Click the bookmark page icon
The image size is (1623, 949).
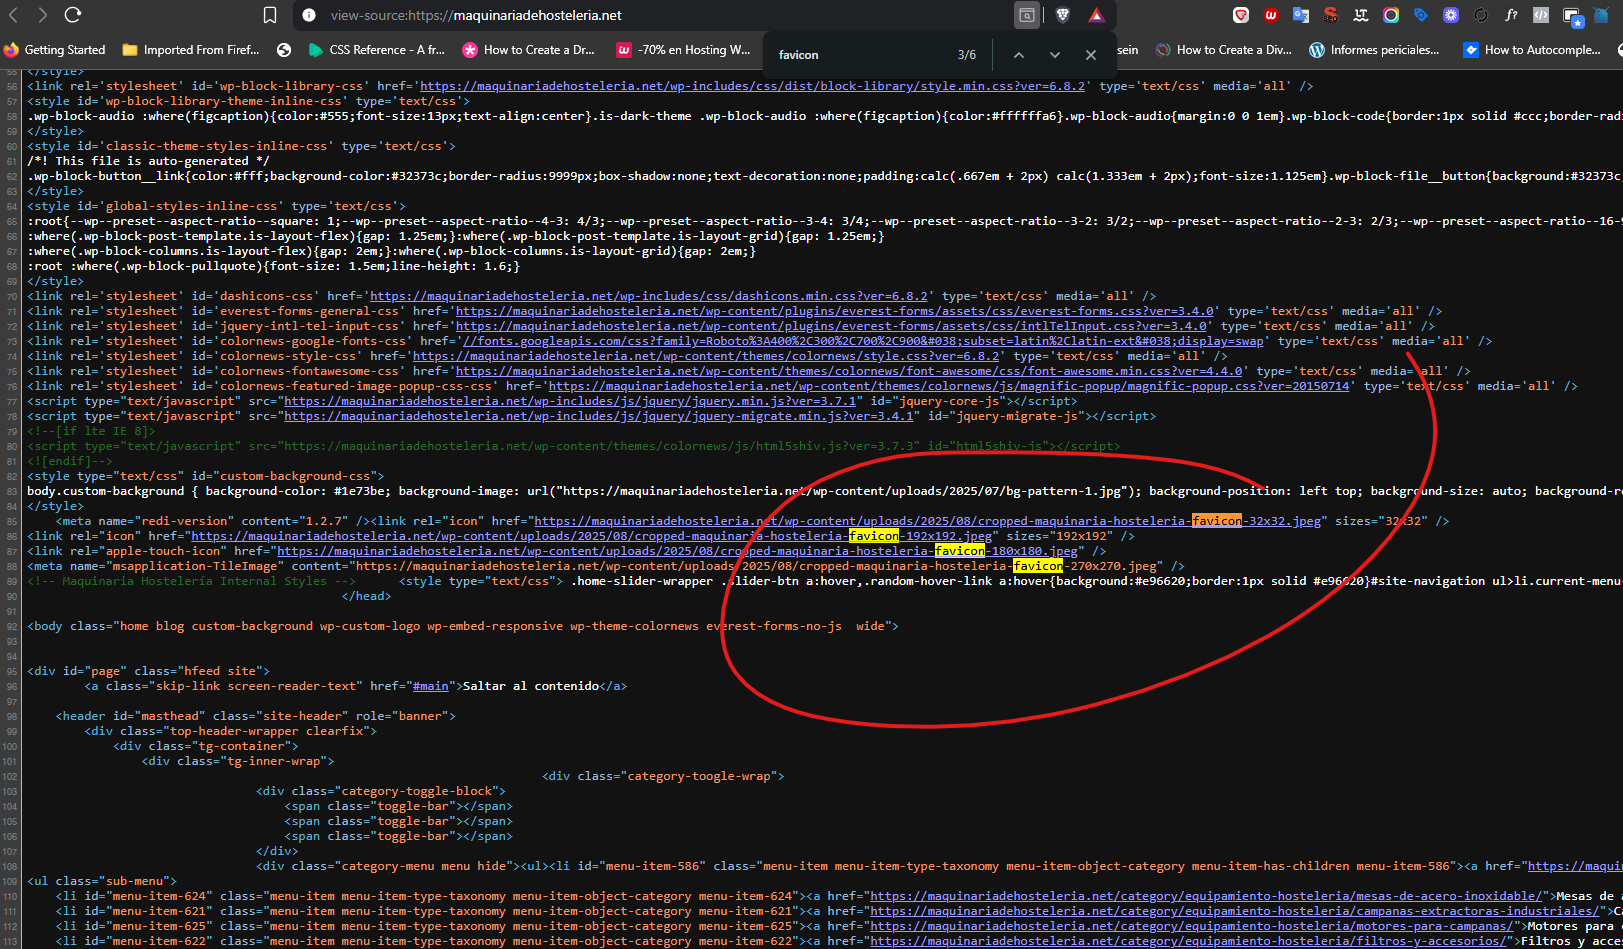tap(270, 15)
